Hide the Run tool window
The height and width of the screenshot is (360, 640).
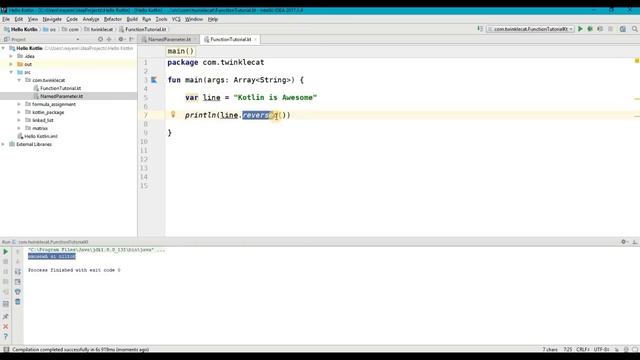pyautogui.click(x=635, y=242)
